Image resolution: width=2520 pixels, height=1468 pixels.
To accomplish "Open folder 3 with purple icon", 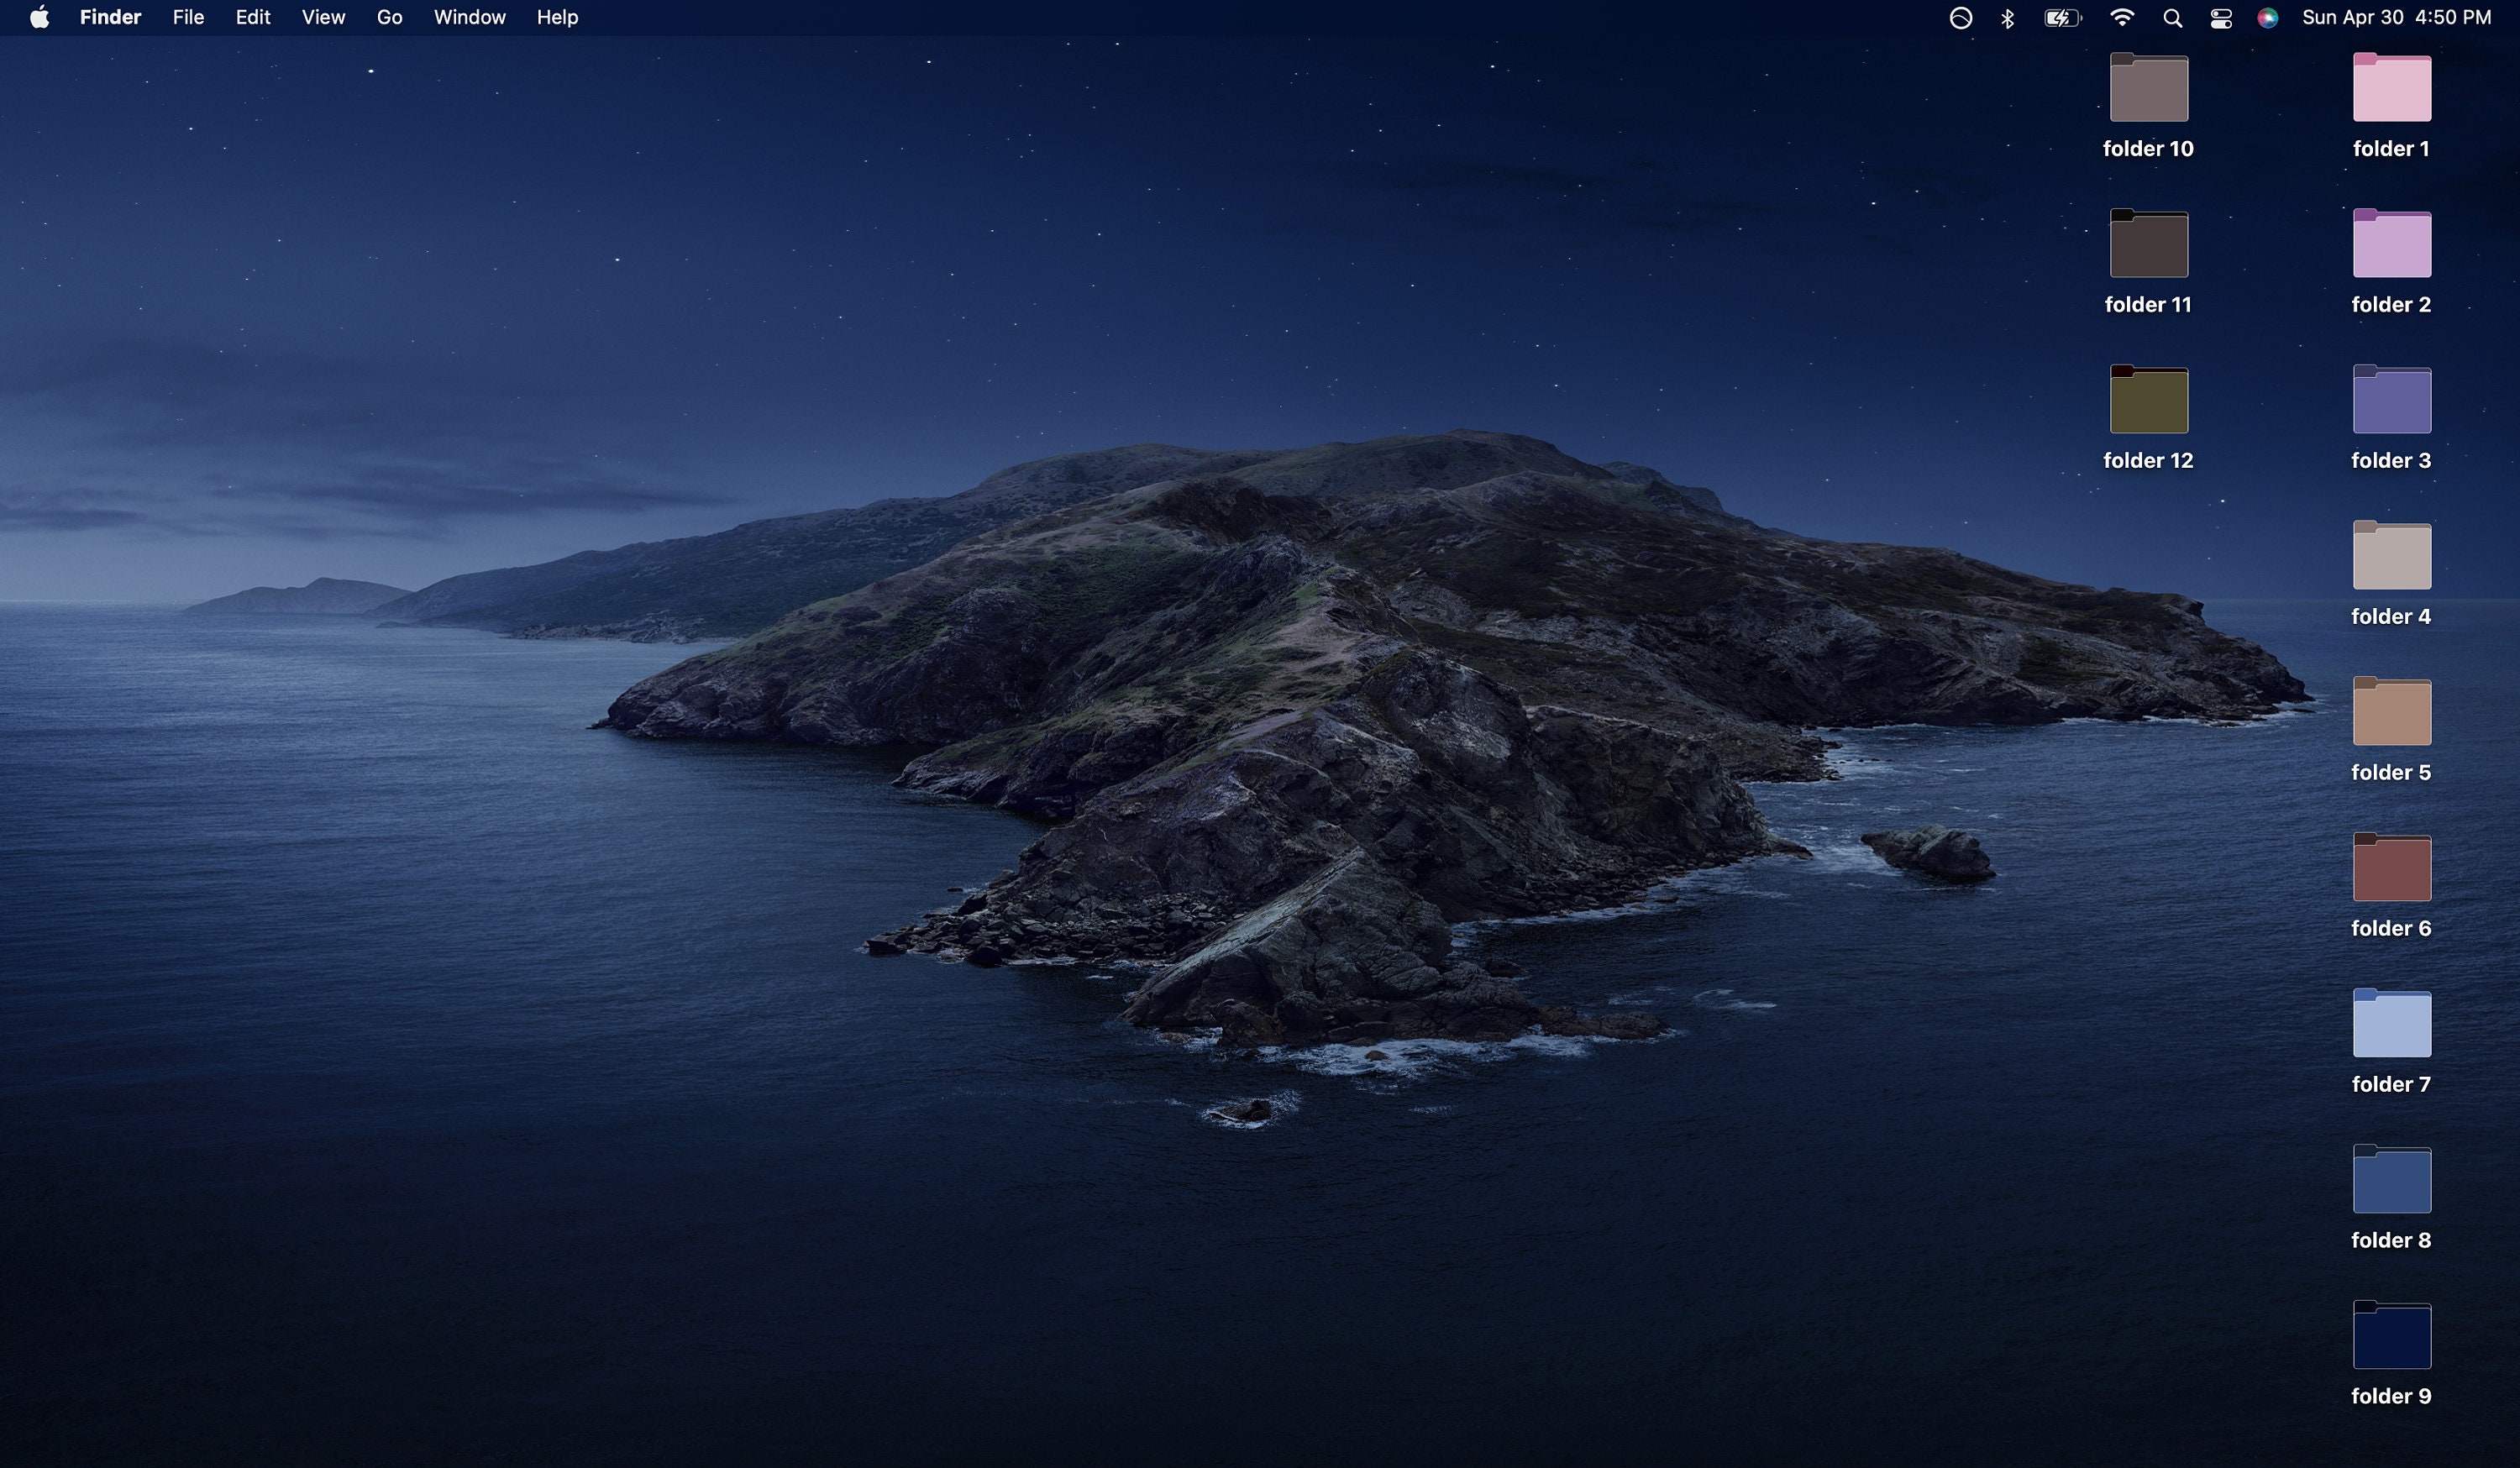I will (2391, 399).
